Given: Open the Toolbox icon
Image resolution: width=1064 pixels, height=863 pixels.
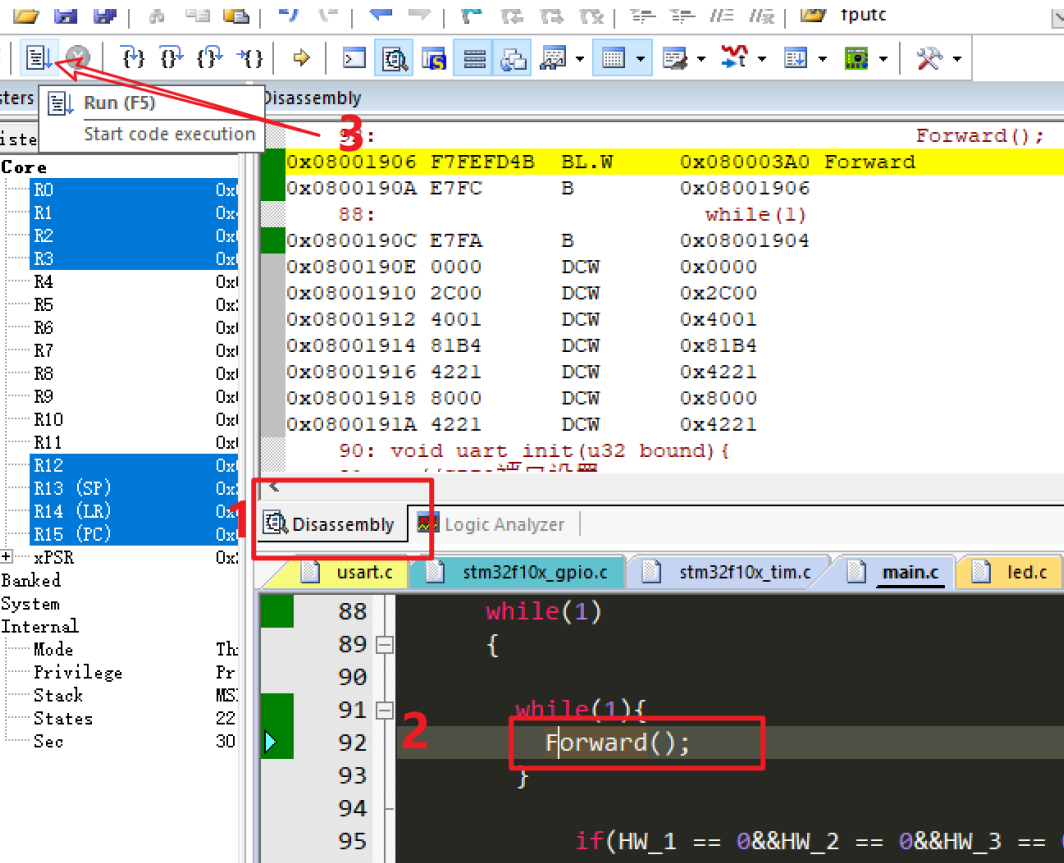Looking at the screenshot, I should pos(930,58).
